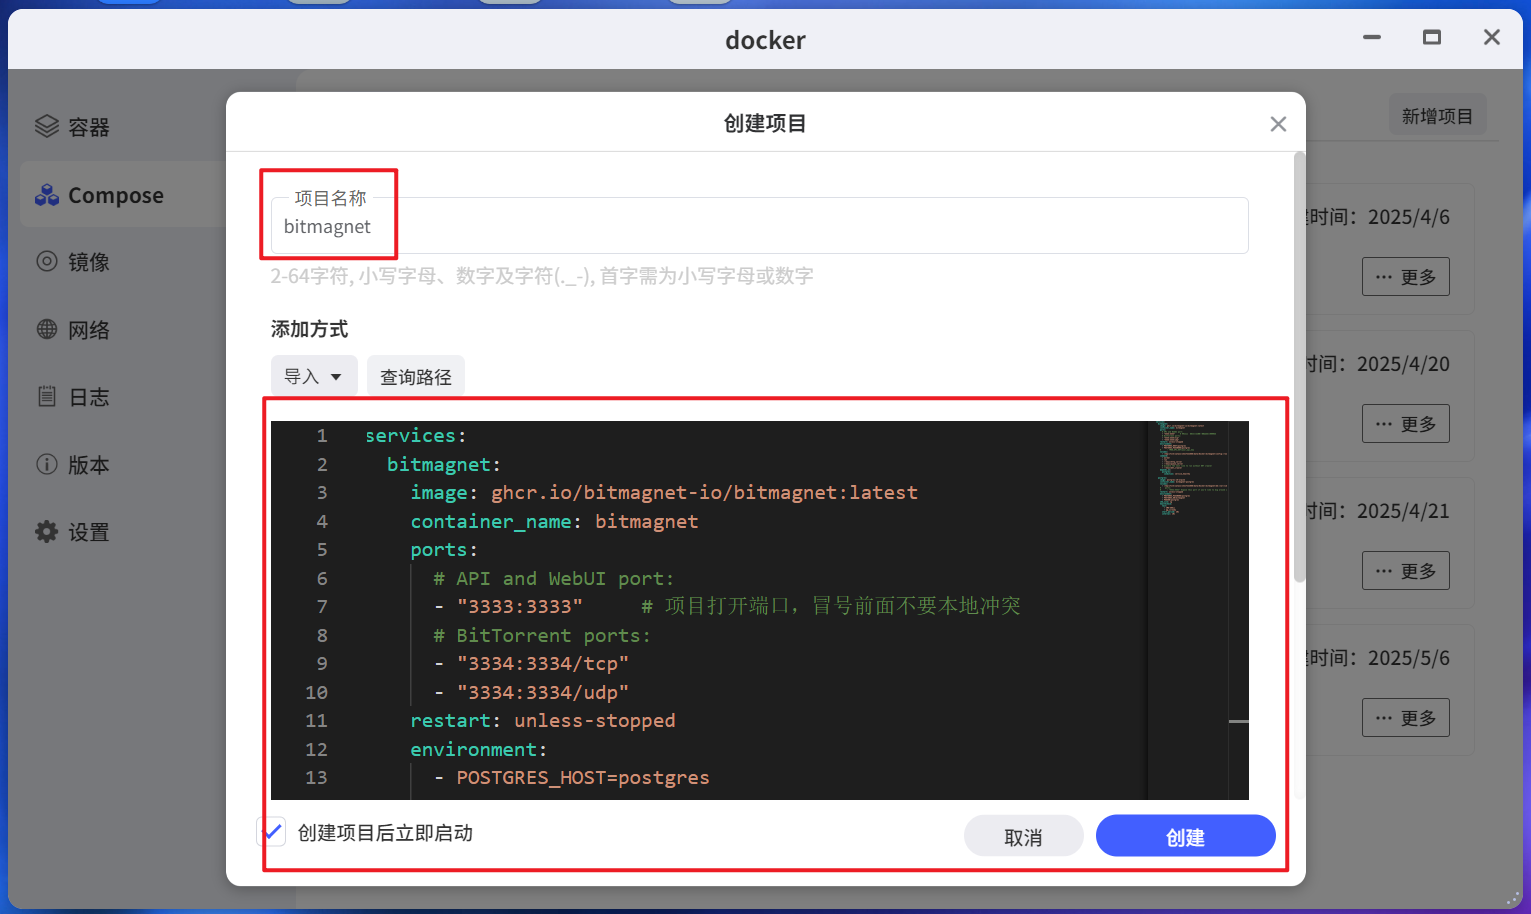Click 新增项目 in the top right corner
The width and height of the screenshot is (1531, 914).
(x=1437, y=114)
